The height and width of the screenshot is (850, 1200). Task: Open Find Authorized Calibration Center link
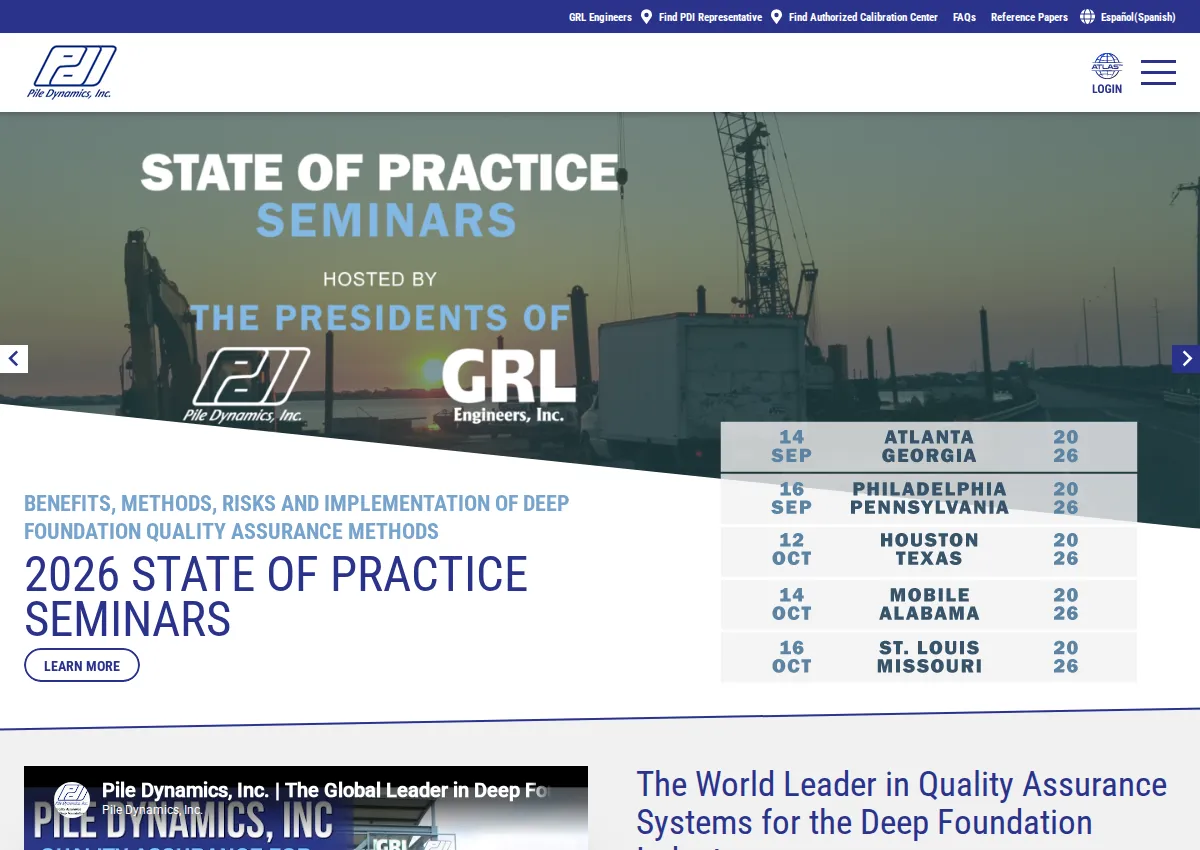863,17
